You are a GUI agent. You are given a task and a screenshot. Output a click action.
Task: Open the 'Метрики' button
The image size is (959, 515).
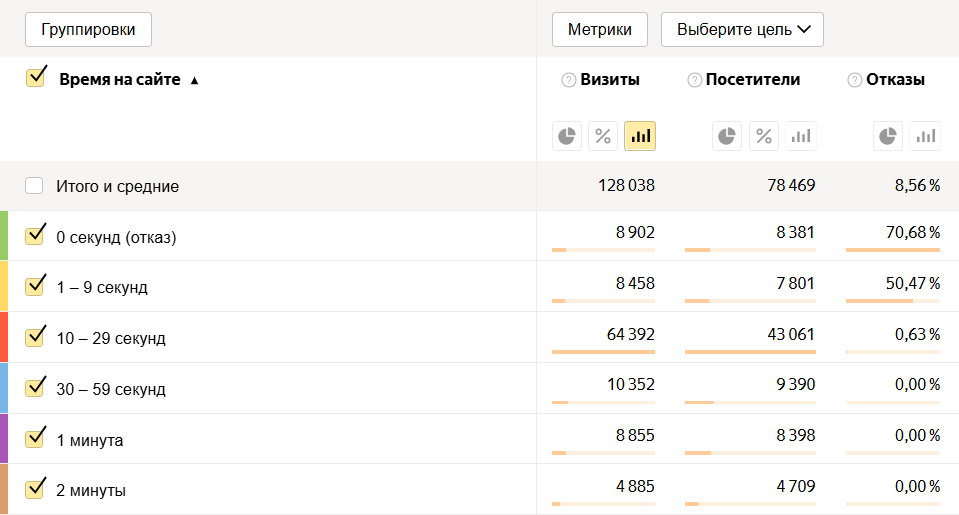[x=600, y=29]
